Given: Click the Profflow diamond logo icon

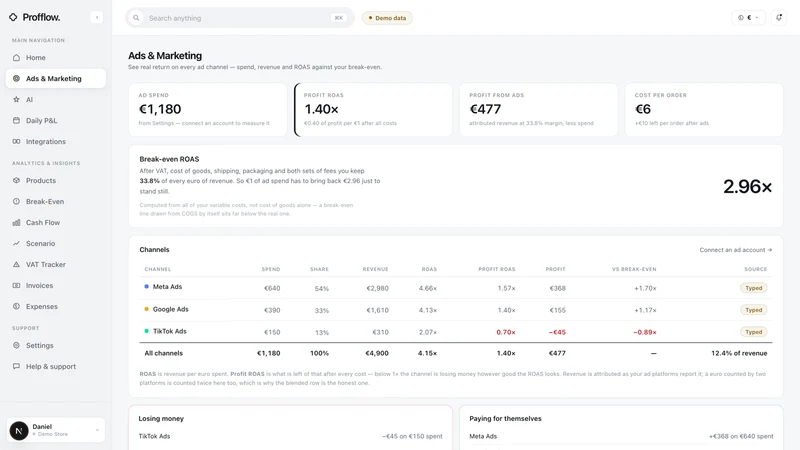Looking at the screenshot, I should (x=13, y=17).
